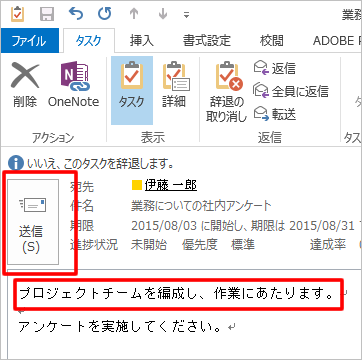
Task: Open the 書式設定 ribbon tab
Action: (x=207, y=41)
